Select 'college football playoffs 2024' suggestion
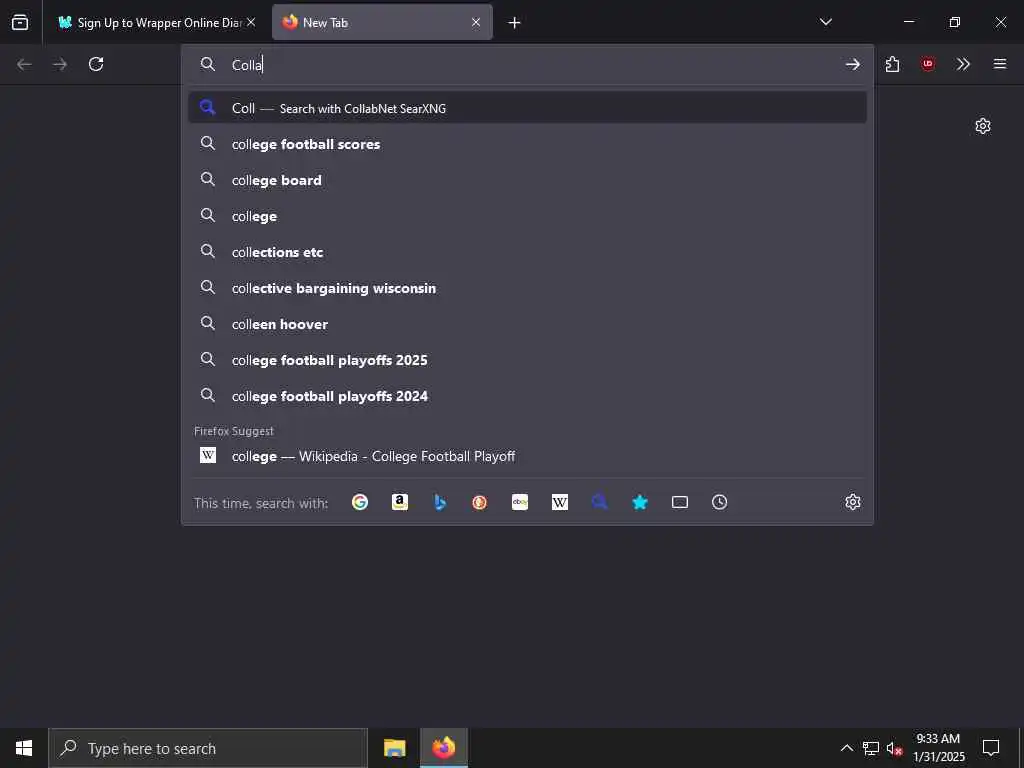The height and width of the screenshot is (768, 1024). (x=528, y=396)
